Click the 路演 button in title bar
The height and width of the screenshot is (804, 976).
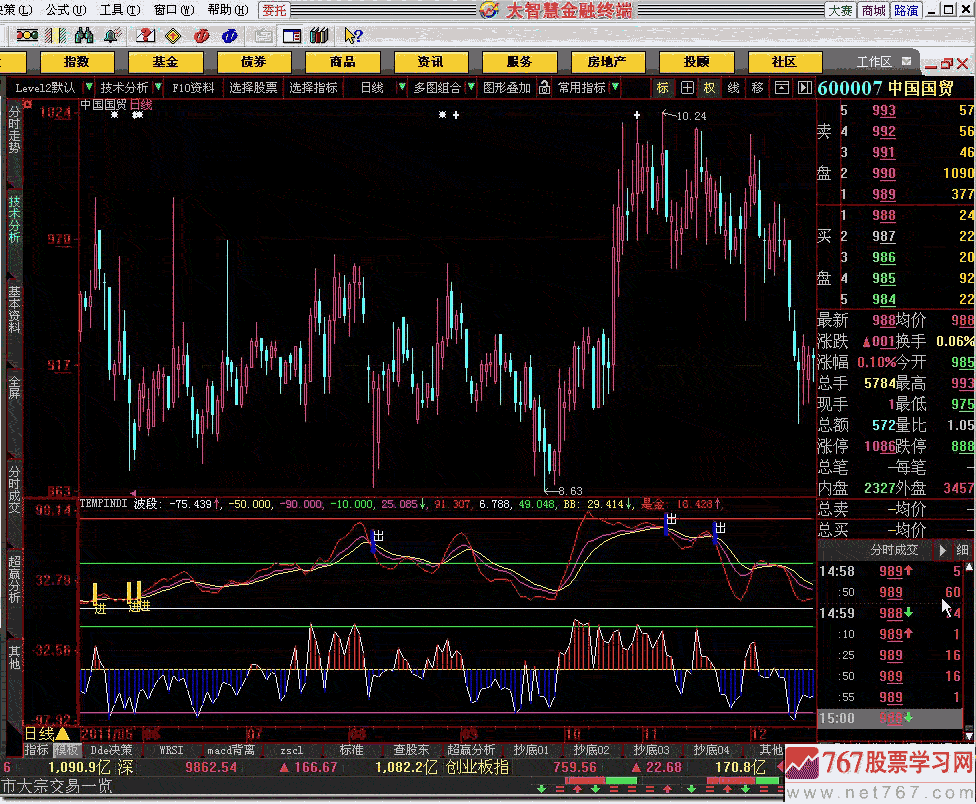(x=906, y=10)
